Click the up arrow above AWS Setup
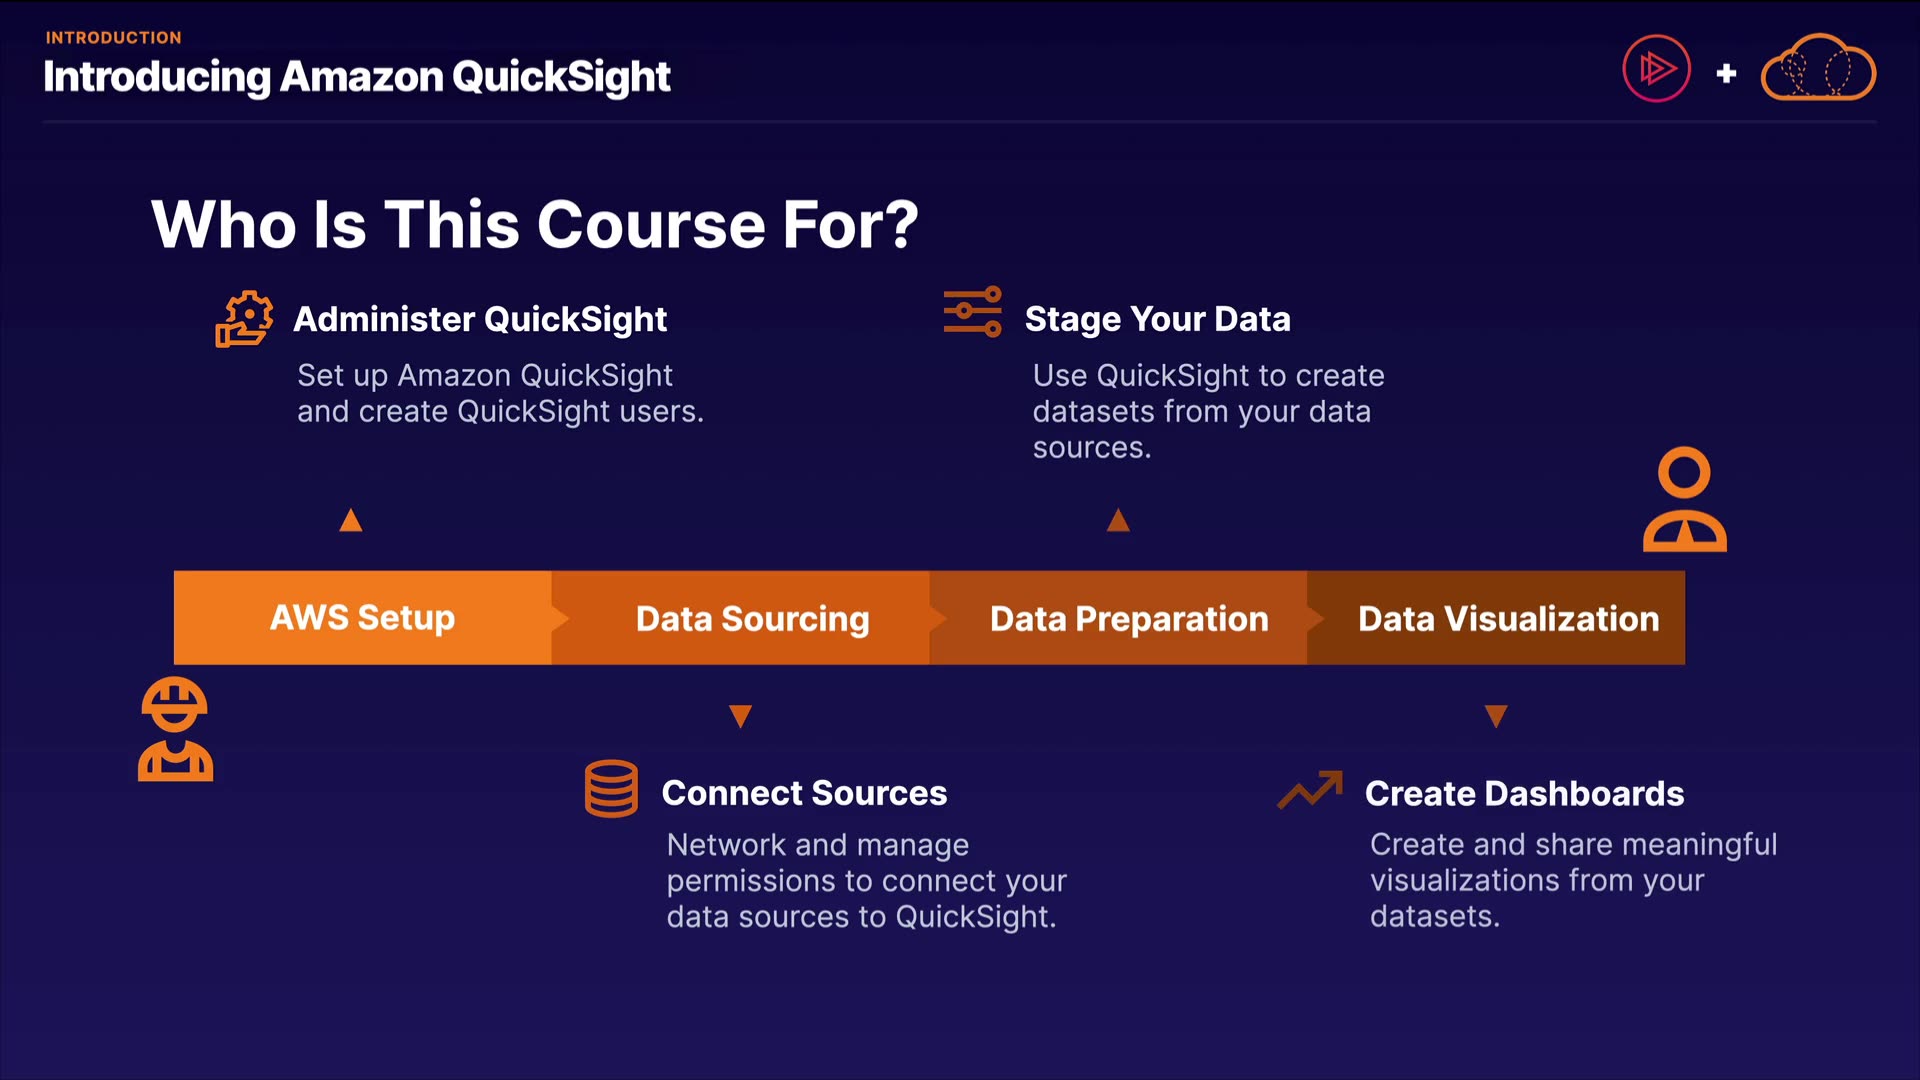 [351, 520]
